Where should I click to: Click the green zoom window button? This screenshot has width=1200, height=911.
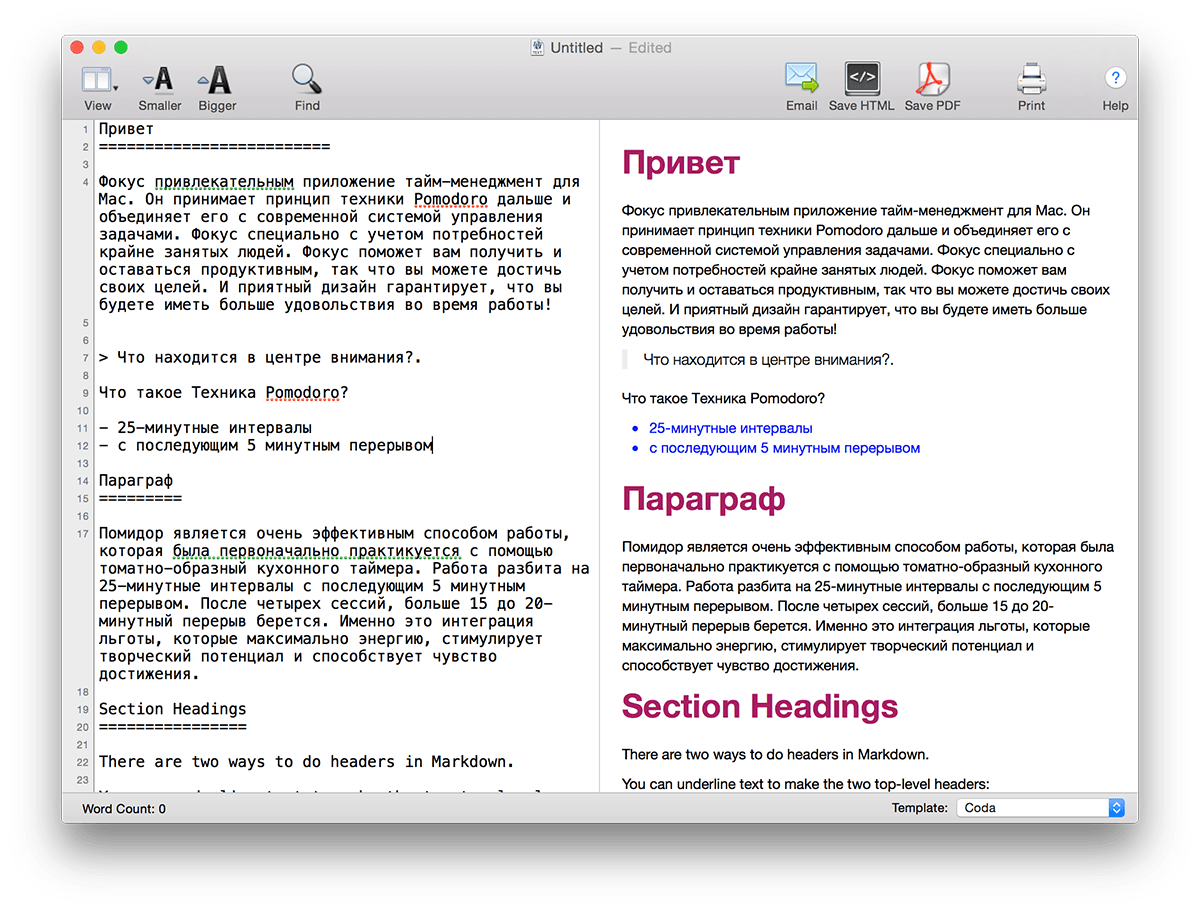[x=121, y=47]
